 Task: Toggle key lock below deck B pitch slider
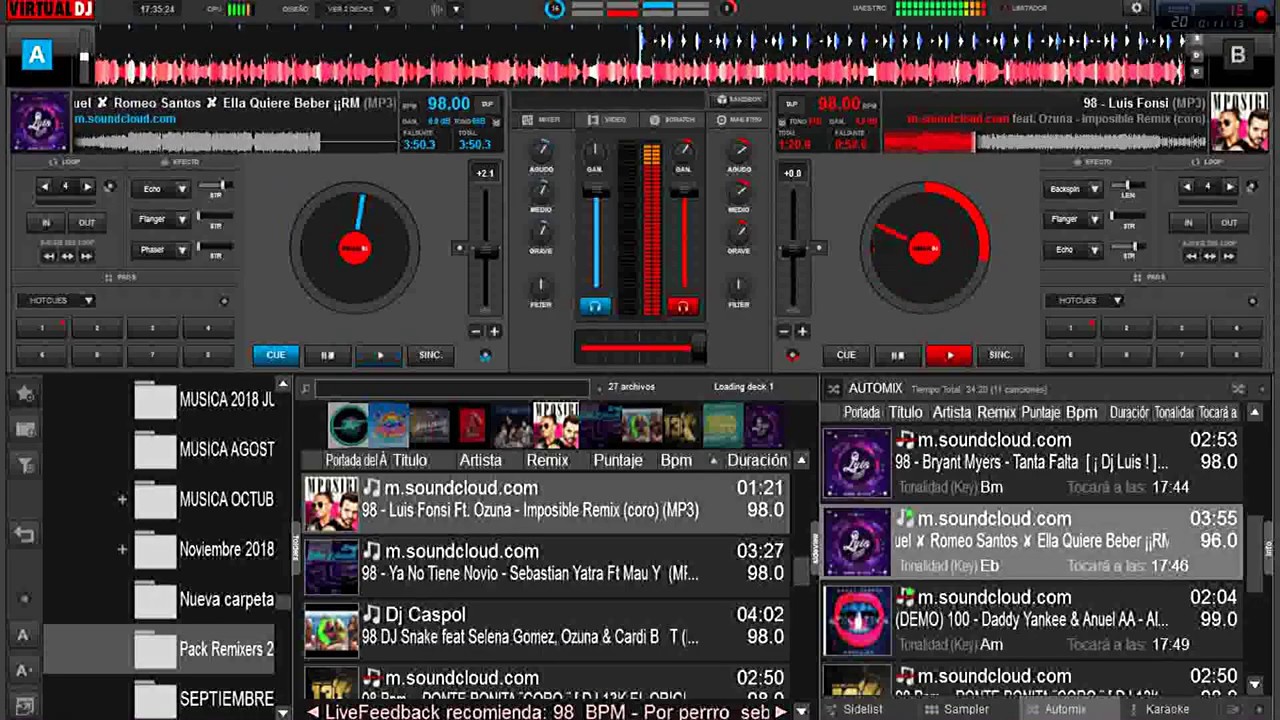[x=793, y=355]
